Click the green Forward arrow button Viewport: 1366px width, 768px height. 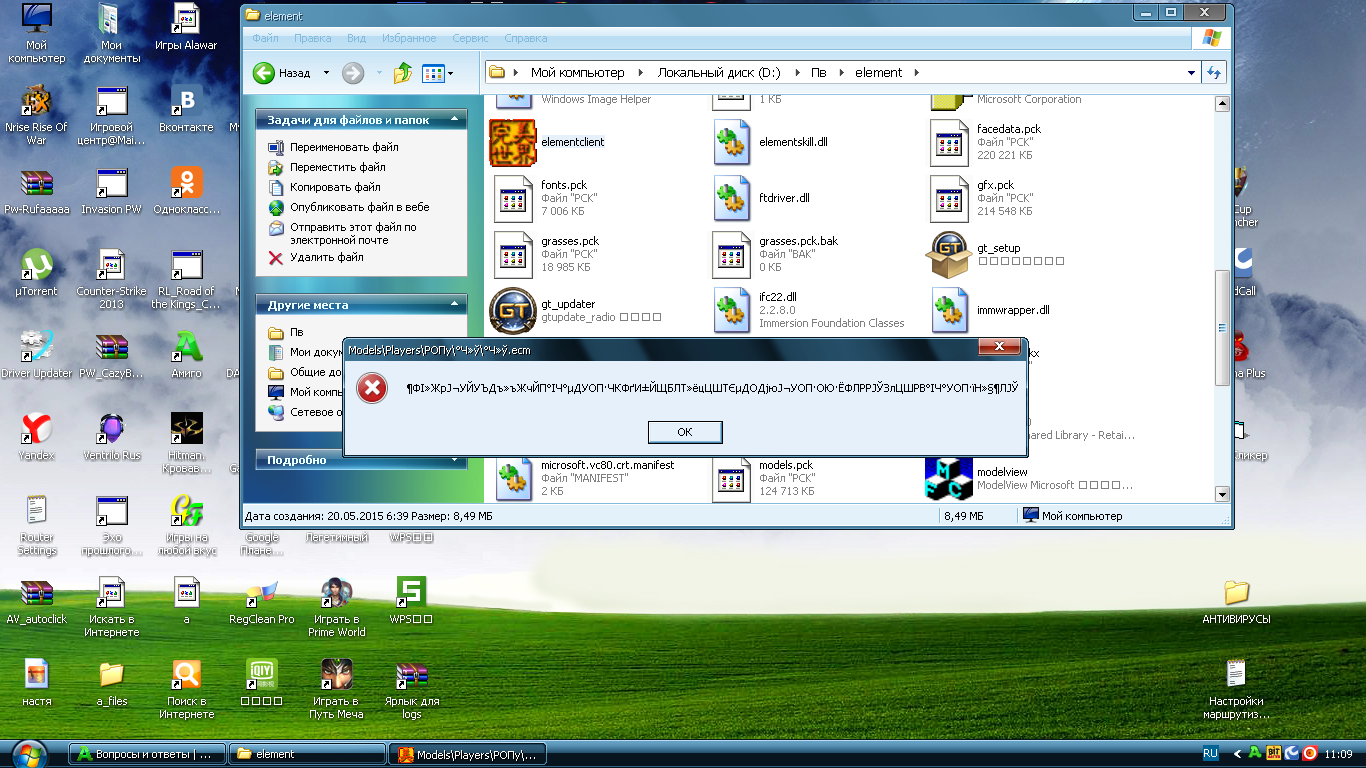pyautogui.click(x=353, y=73)
